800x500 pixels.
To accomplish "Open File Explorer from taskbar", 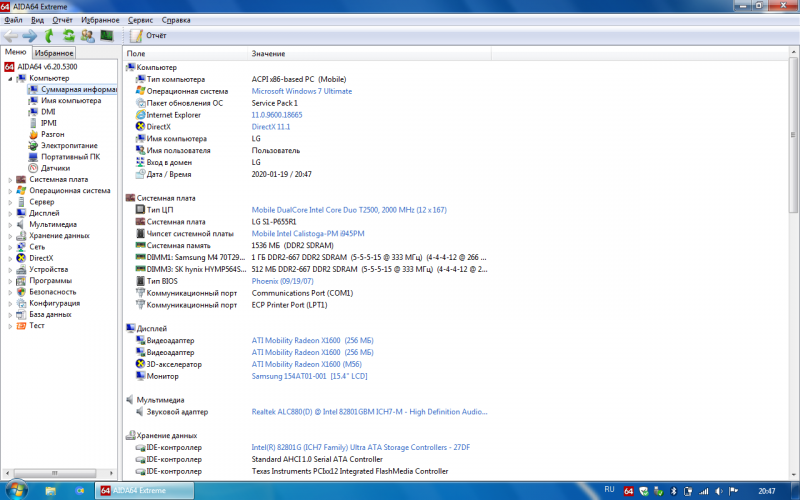I will point(51,491).
